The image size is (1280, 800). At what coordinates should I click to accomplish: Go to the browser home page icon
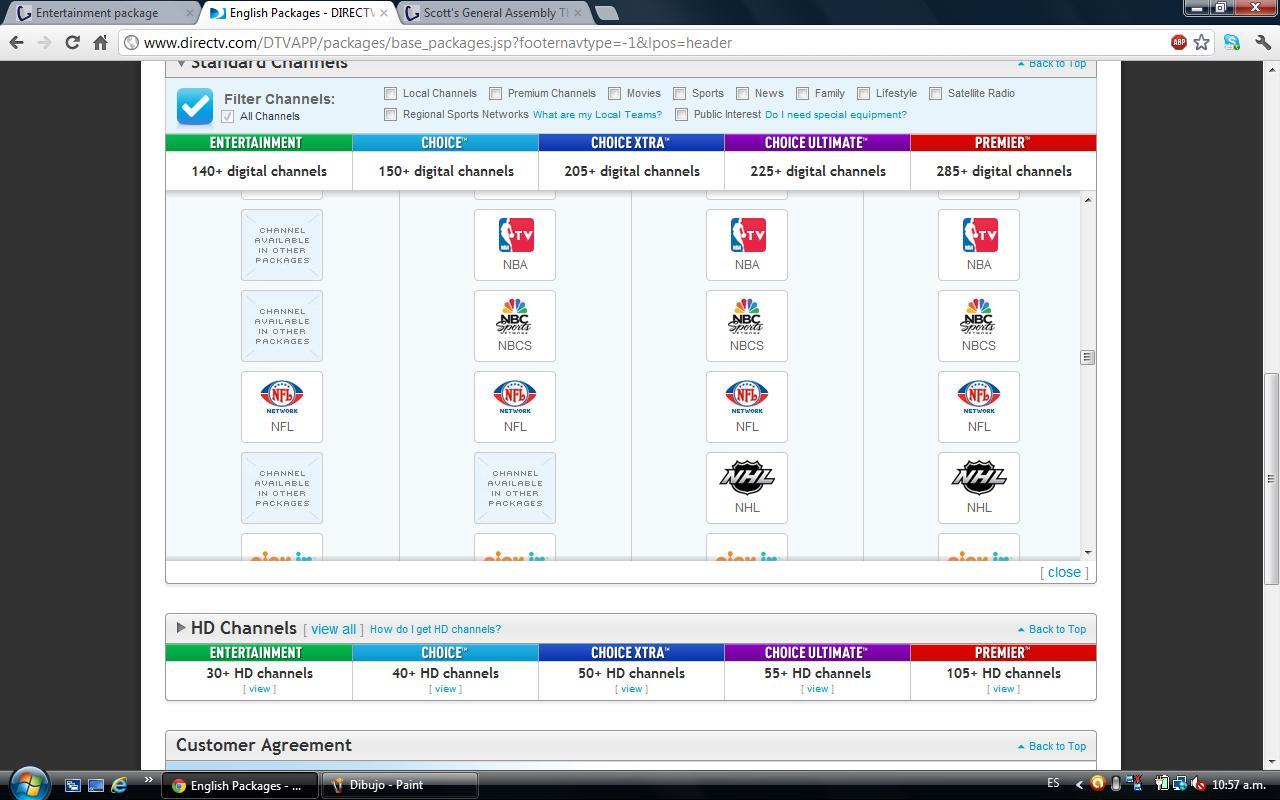pyautogui.click(x=100, y=42)
